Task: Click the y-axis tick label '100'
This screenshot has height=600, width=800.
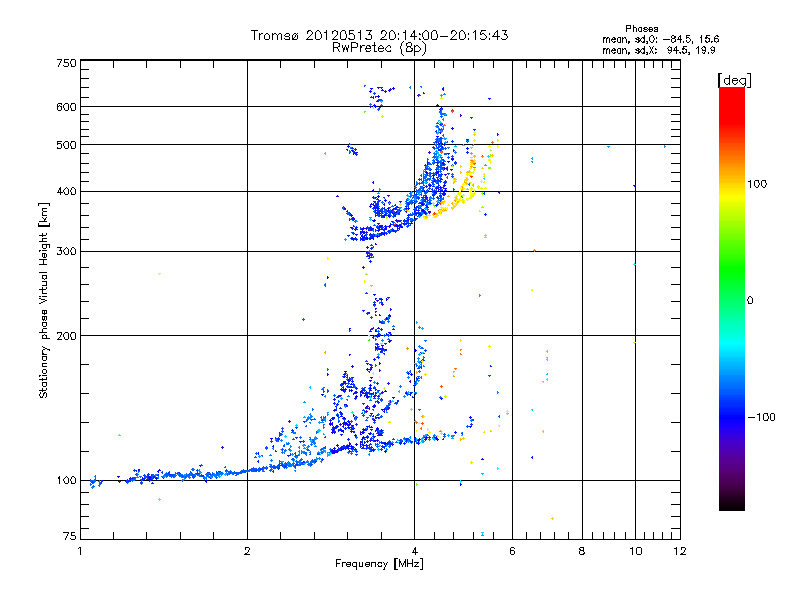Action: [x=66, y=480]
